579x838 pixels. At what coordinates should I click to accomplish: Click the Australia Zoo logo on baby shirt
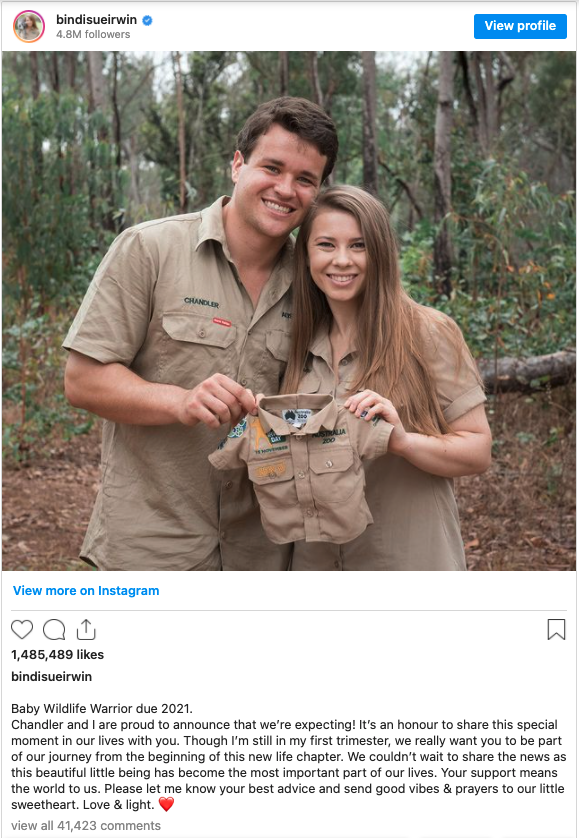pyautogui.click(x=329, y=436)
